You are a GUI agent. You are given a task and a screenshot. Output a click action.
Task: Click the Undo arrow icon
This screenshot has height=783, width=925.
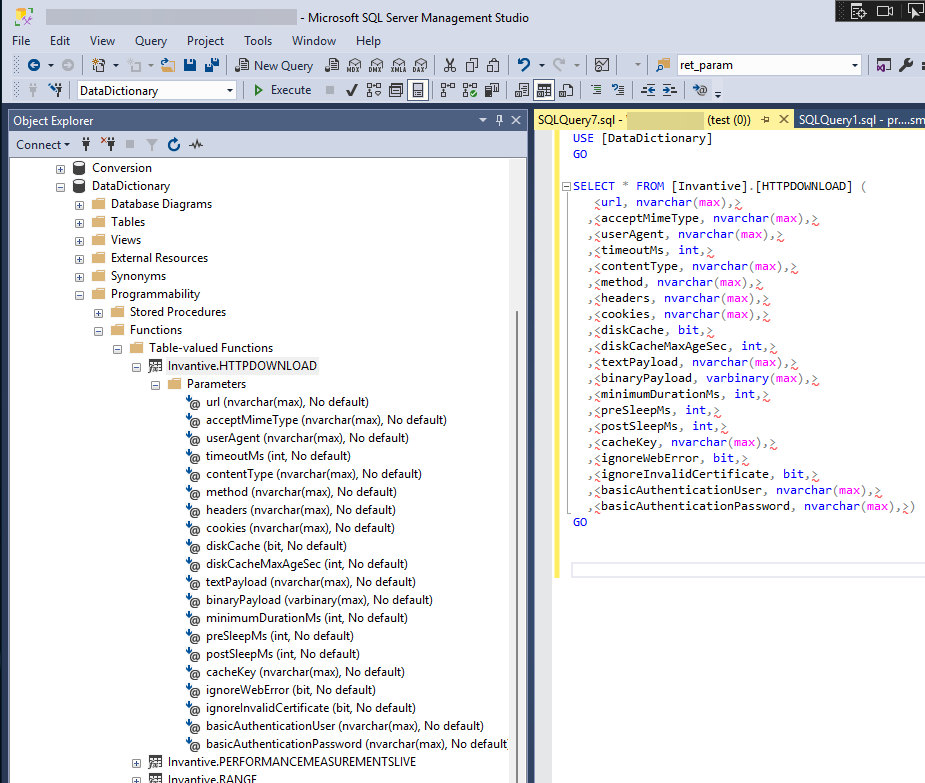click(524, 65)
